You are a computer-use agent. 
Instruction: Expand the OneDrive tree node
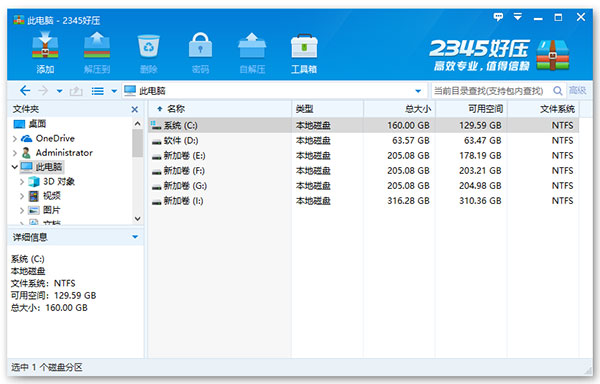(x=15, y=138)
